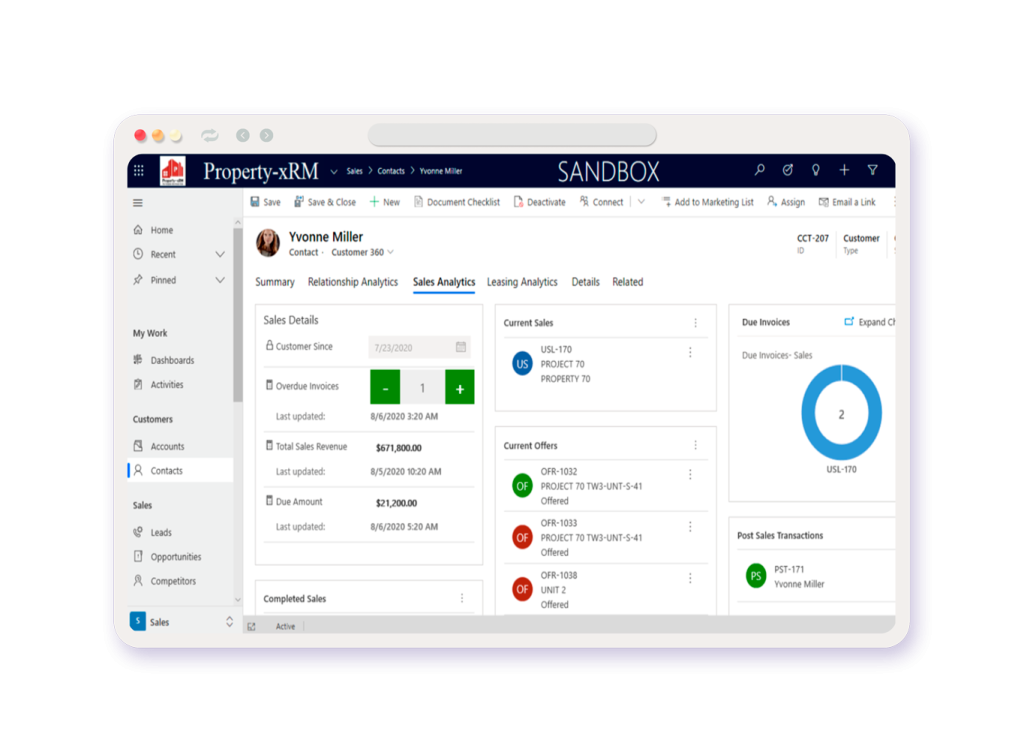Viewport: 1024px width, 749px height.
Task: Open the Details tab
Action: [x=585, y=282]
